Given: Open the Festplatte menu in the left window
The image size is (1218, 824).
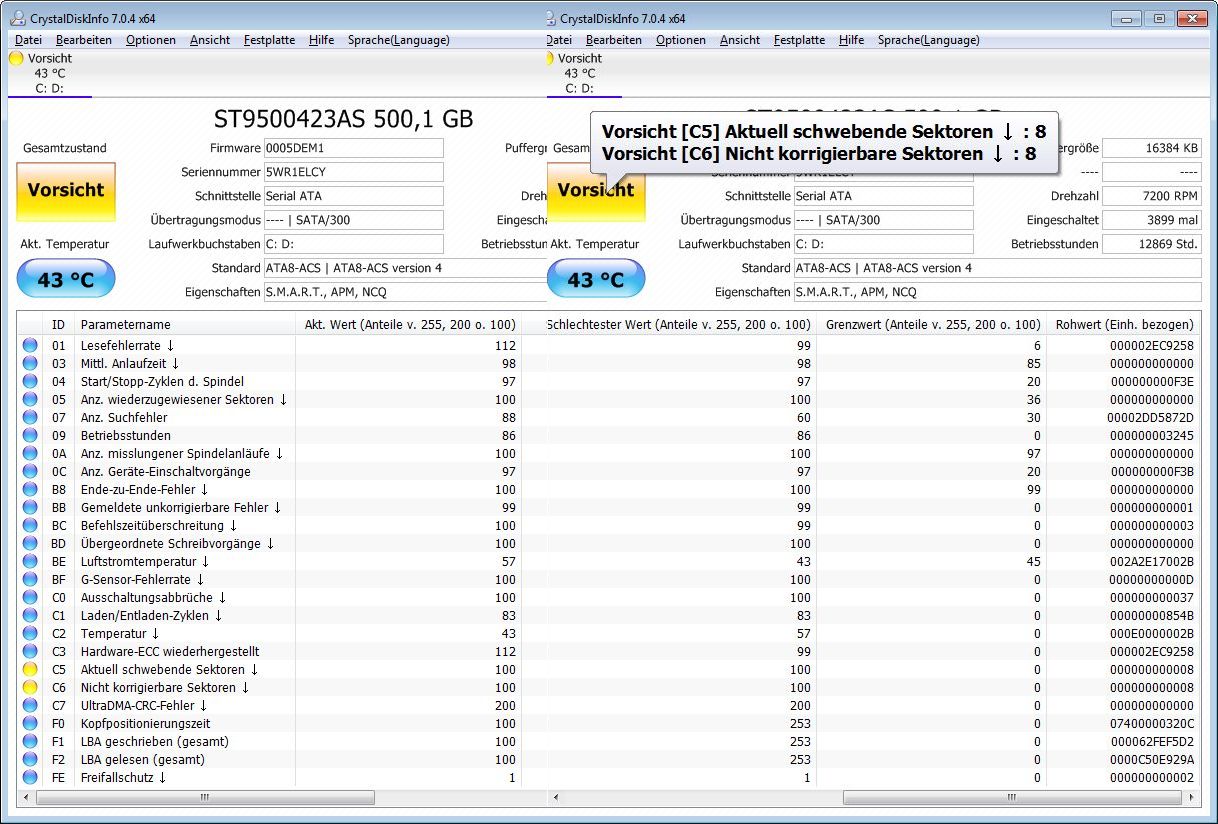Looking at the screenshot, I should point(270,40).
